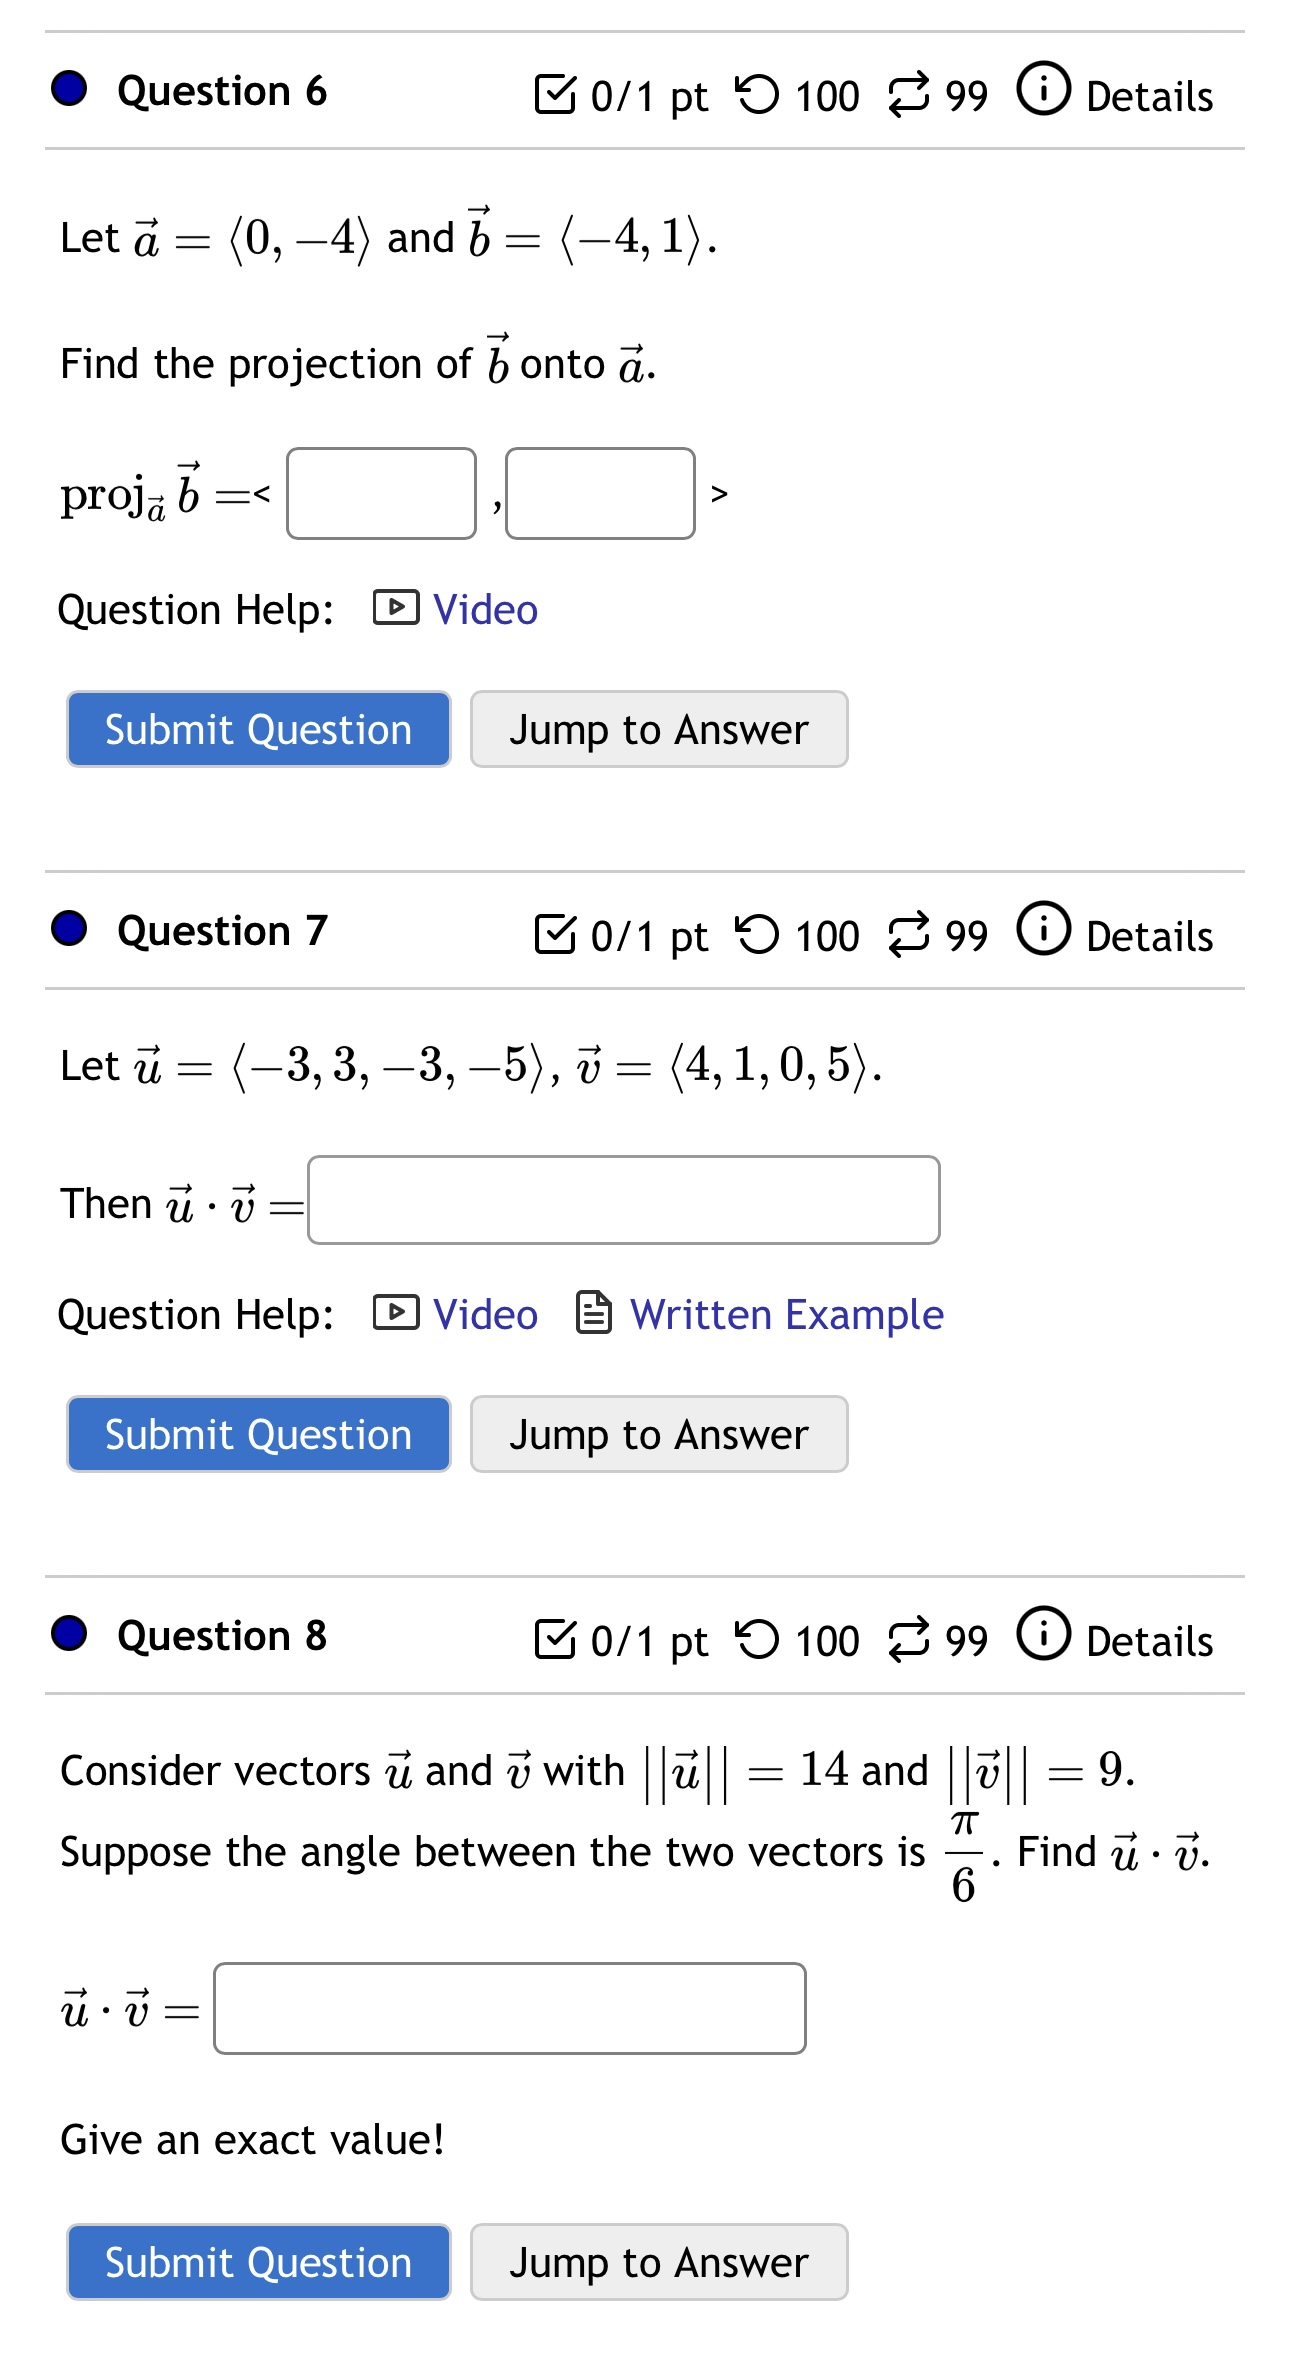The width and height of the screenshot is (1290, 2370).
Task: Click the score checkbox icon in Question 6
Action: pos(555,94)
